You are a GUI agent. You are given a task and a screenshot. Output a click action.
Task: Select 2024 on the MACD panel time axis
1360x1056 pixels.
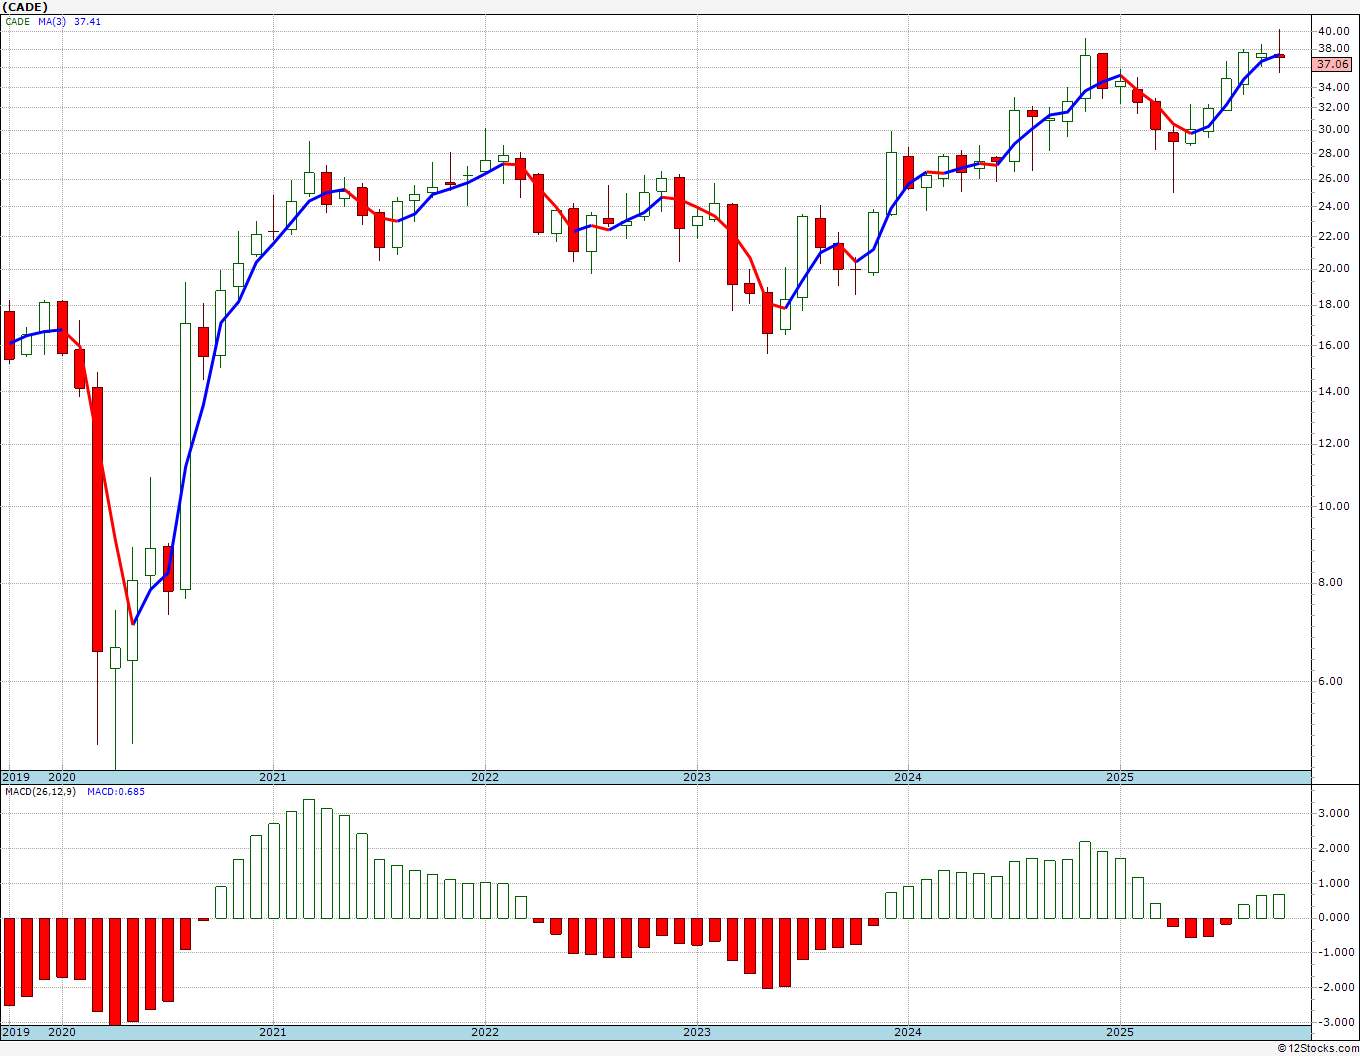(908, 1032)
